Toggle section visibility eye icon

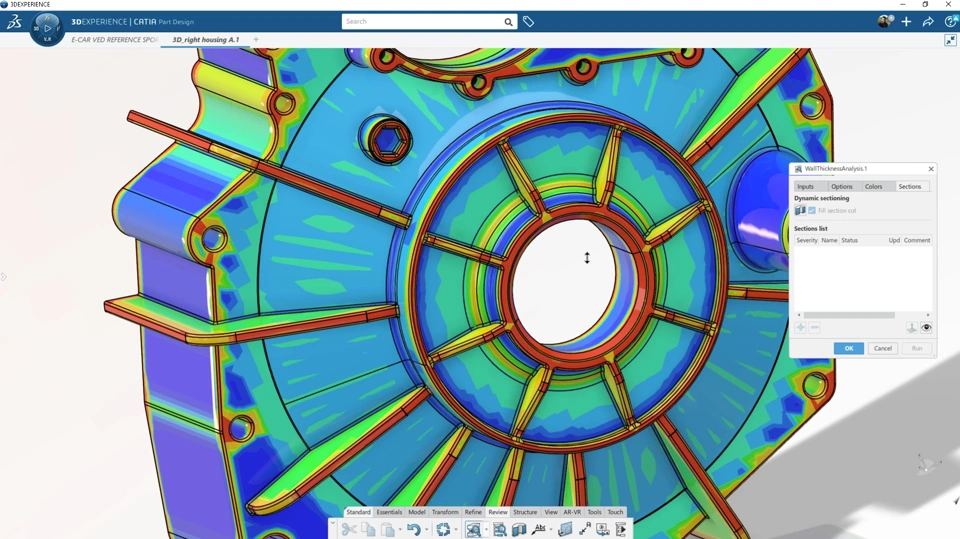[x=926, y=328]
